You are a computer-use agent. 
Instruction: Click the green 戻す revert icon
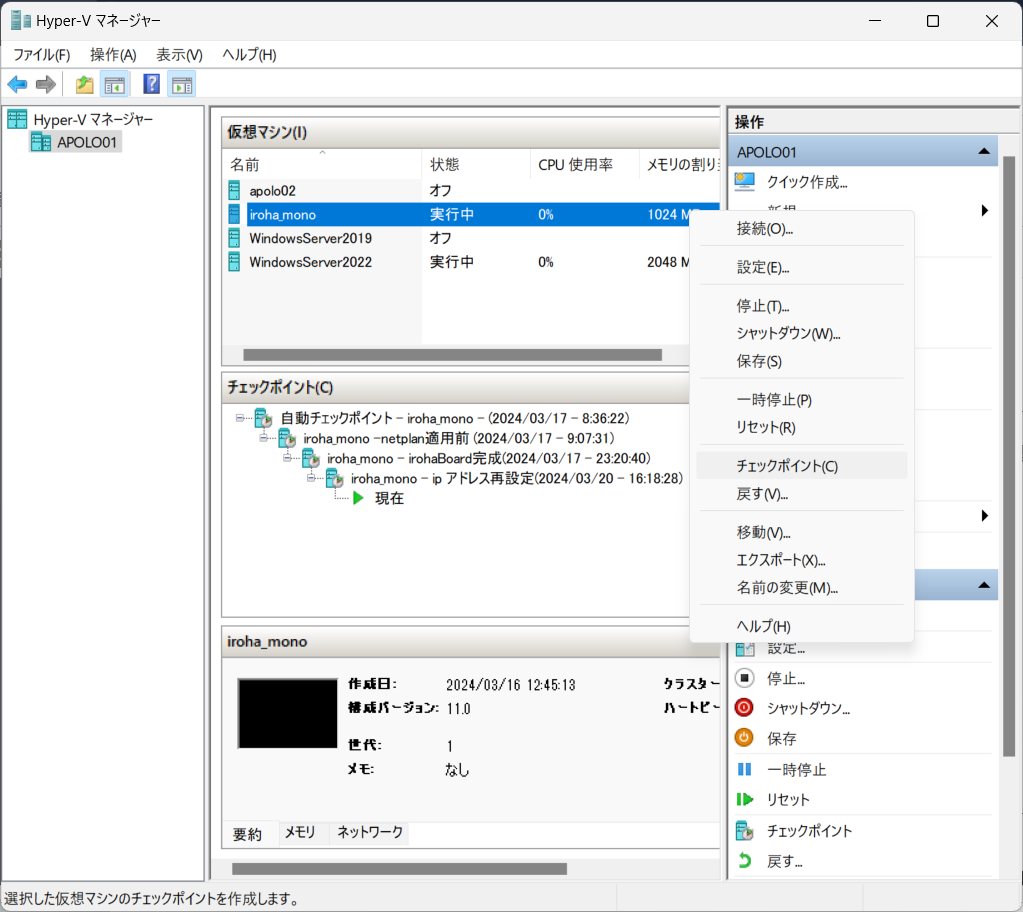point(744,861)
